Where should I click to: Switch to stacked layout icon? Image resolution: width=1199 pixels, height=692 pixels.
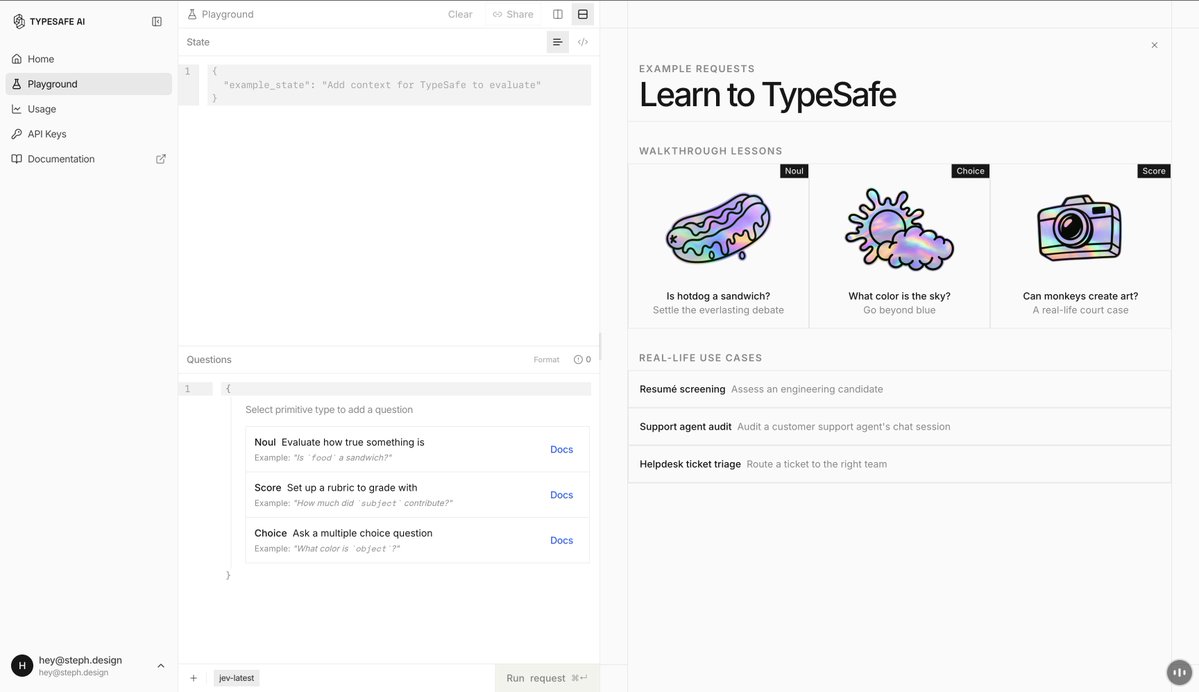point(583,15)
